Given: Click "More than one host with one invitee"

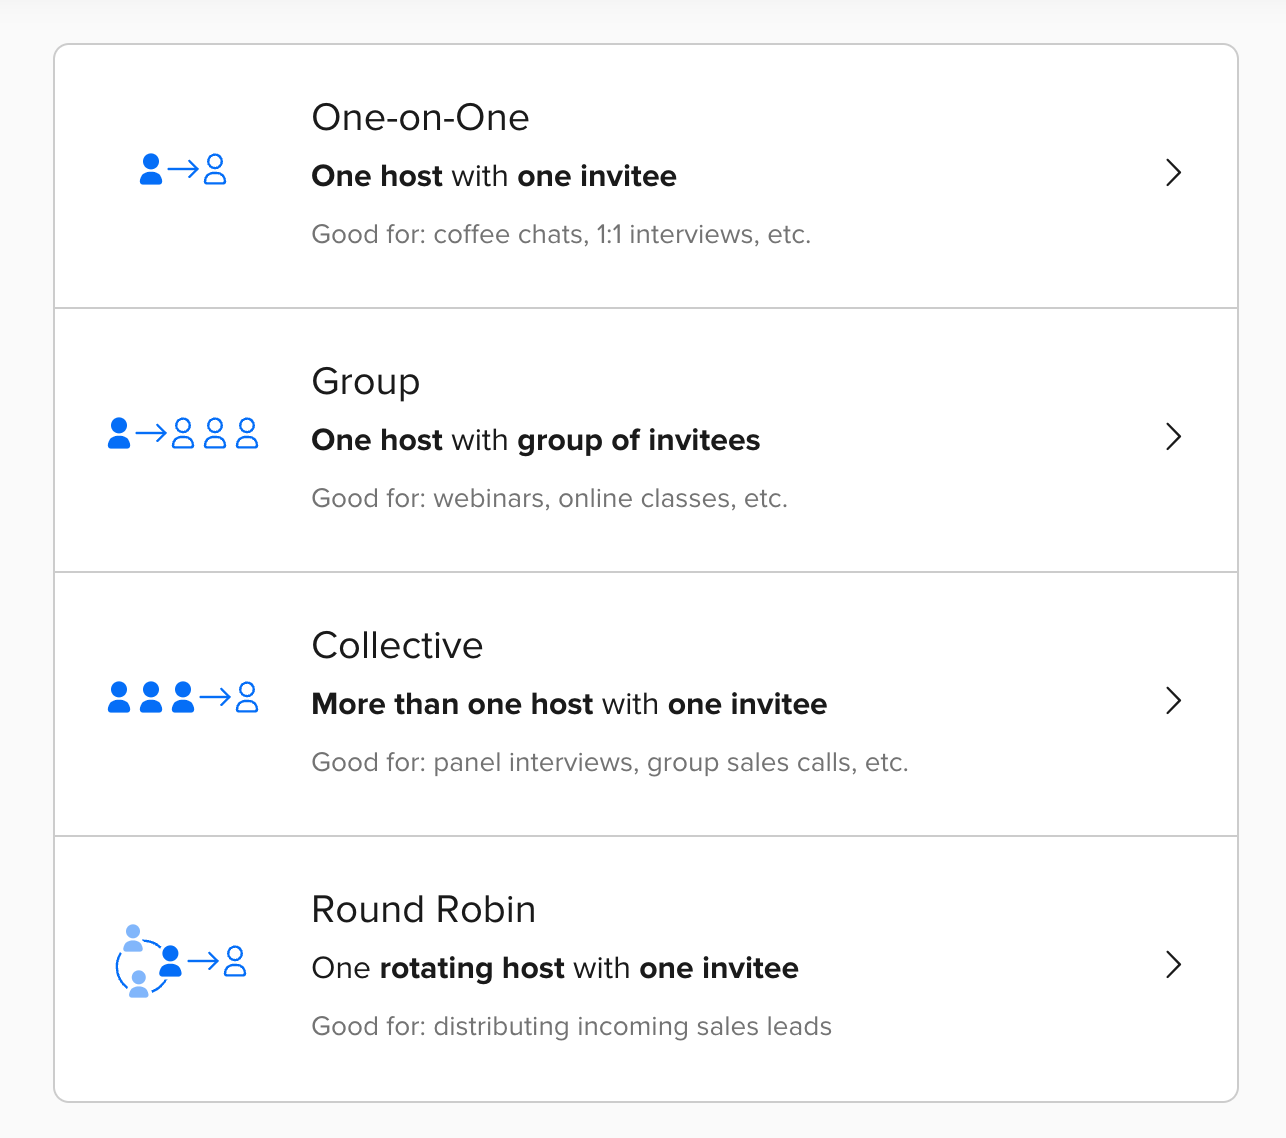Looking at the screenshot, I should click(x=569, y=704).
